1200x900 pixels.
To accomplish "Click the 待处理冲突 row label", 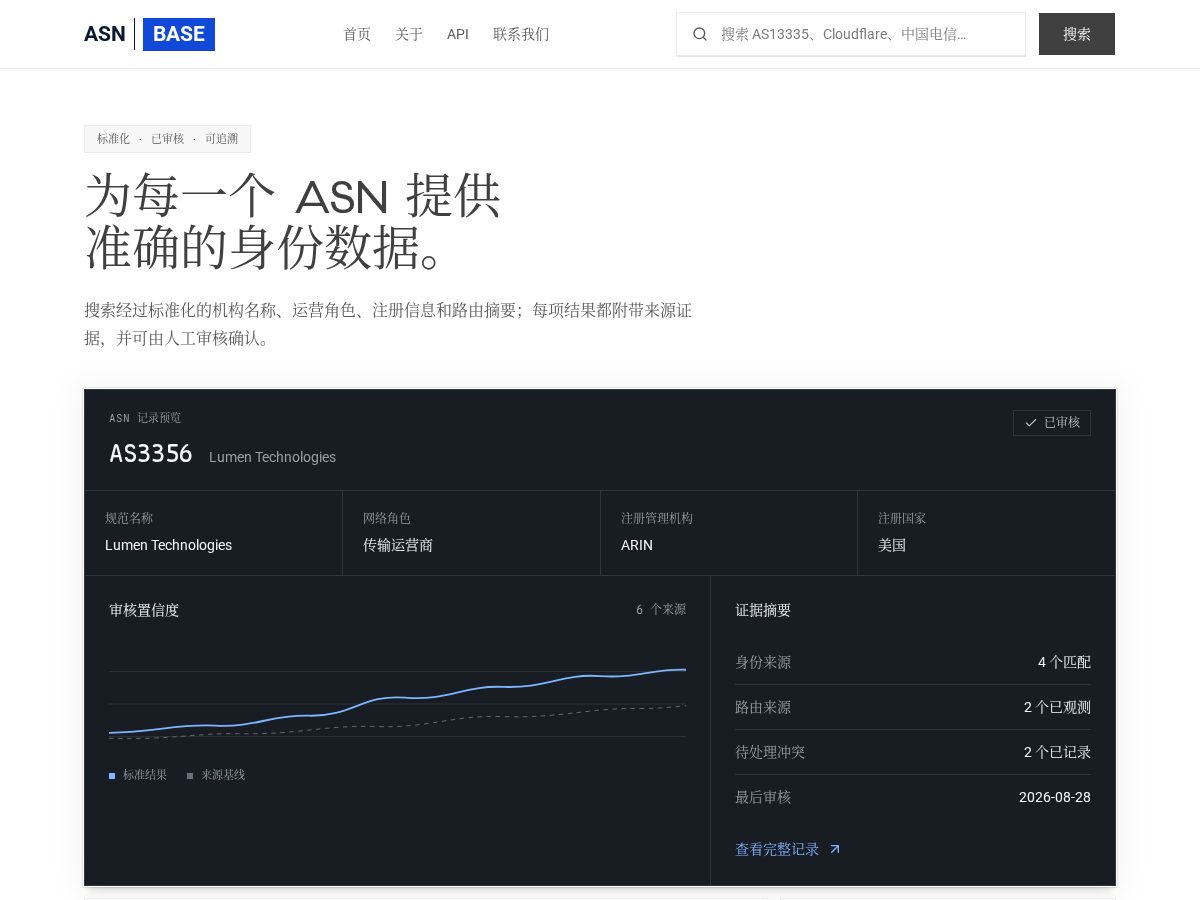I will point(770,752).
